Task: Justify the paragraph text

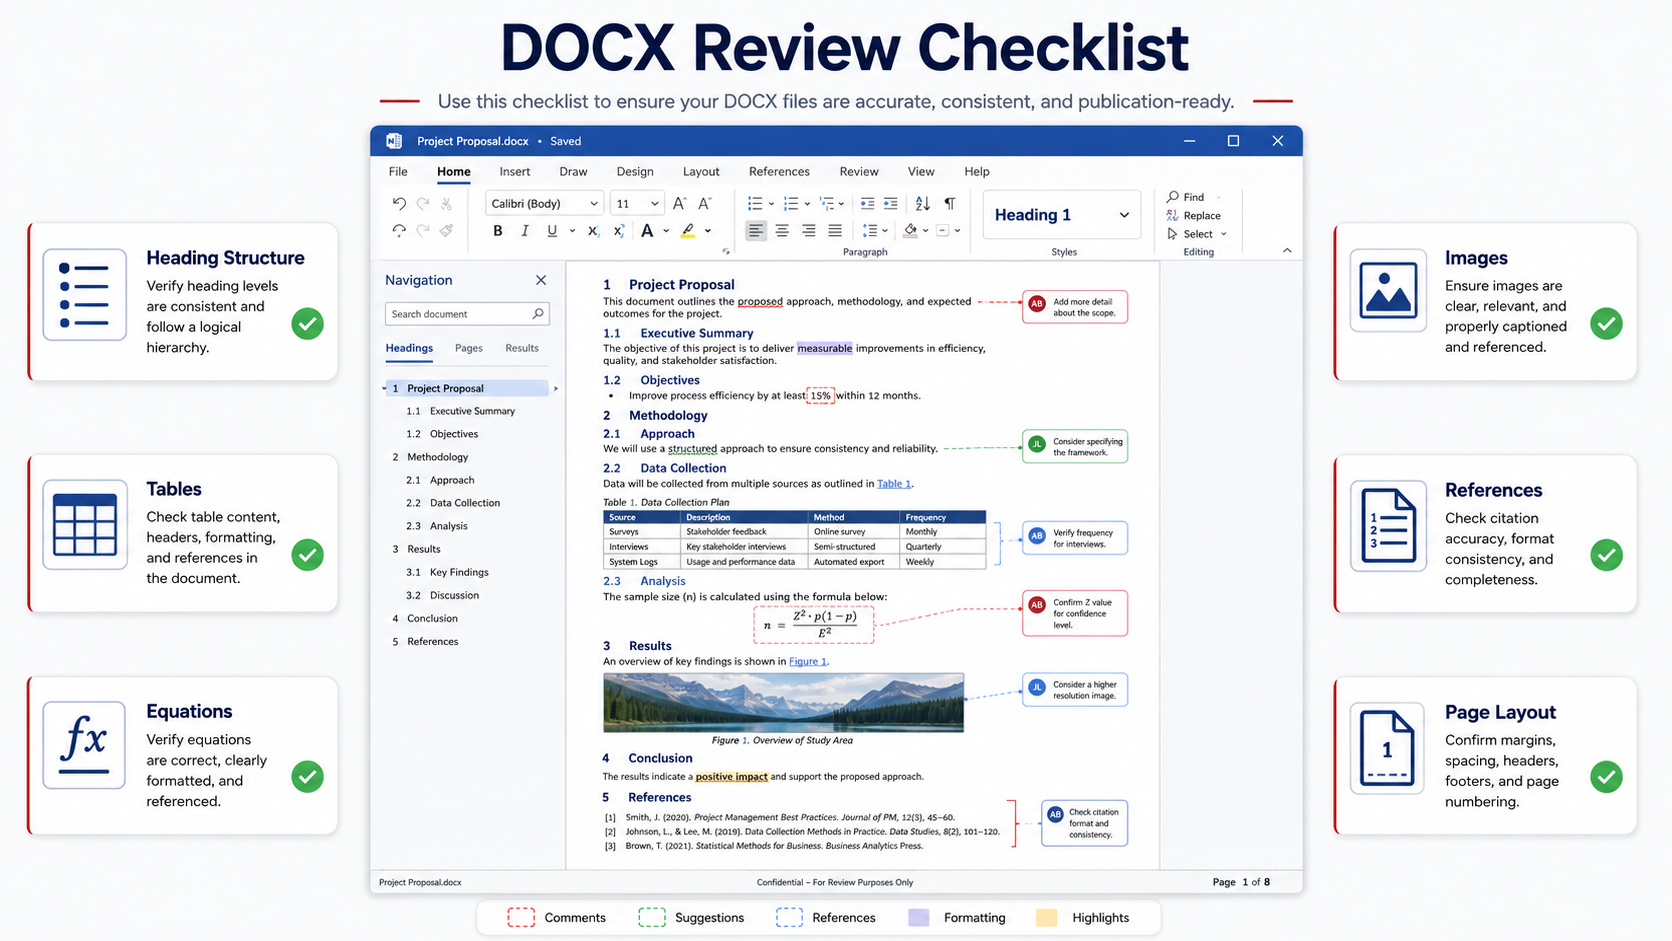Action: 835,231
